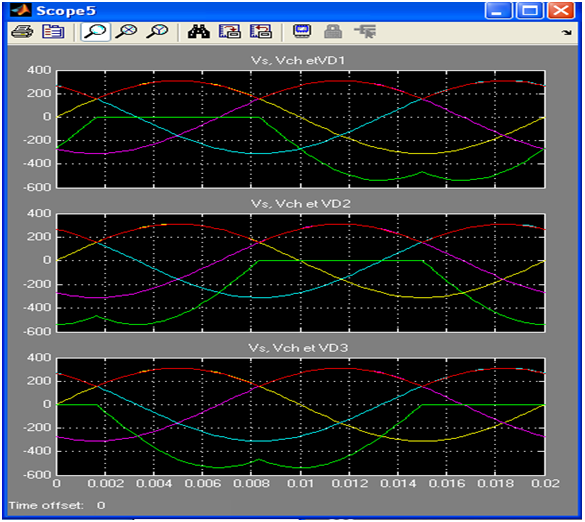Click the Vs, Vch et VD2 plot area

[301, 272]
